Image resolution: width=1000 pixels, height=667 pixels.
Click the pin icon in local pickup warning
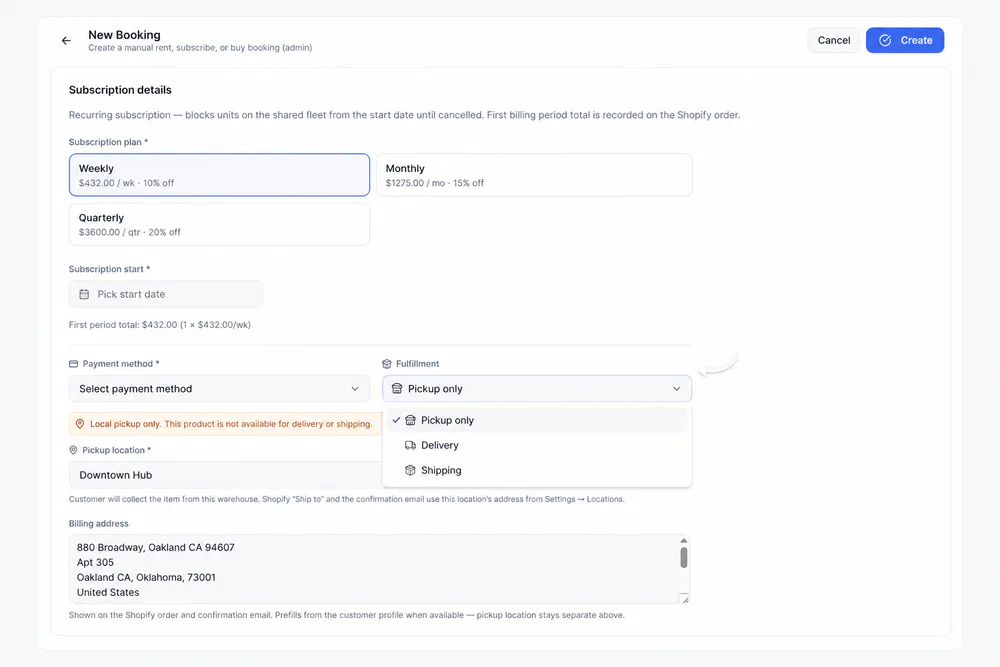point(80,423)
